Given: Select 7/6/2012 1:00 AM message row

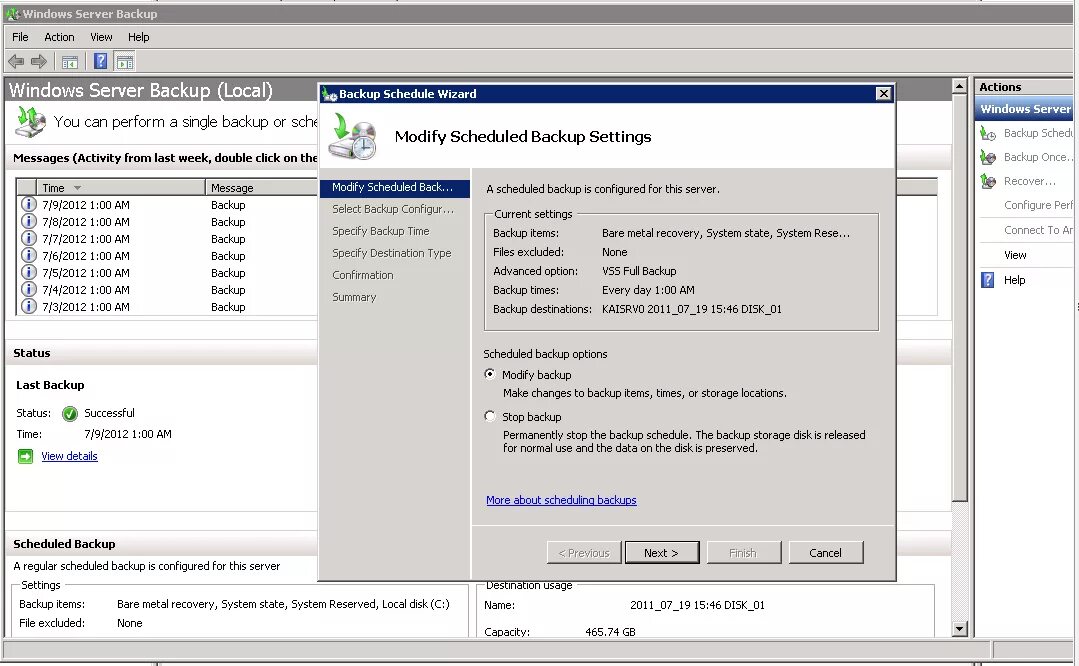Looking at the screenshot, I should 167,255.
